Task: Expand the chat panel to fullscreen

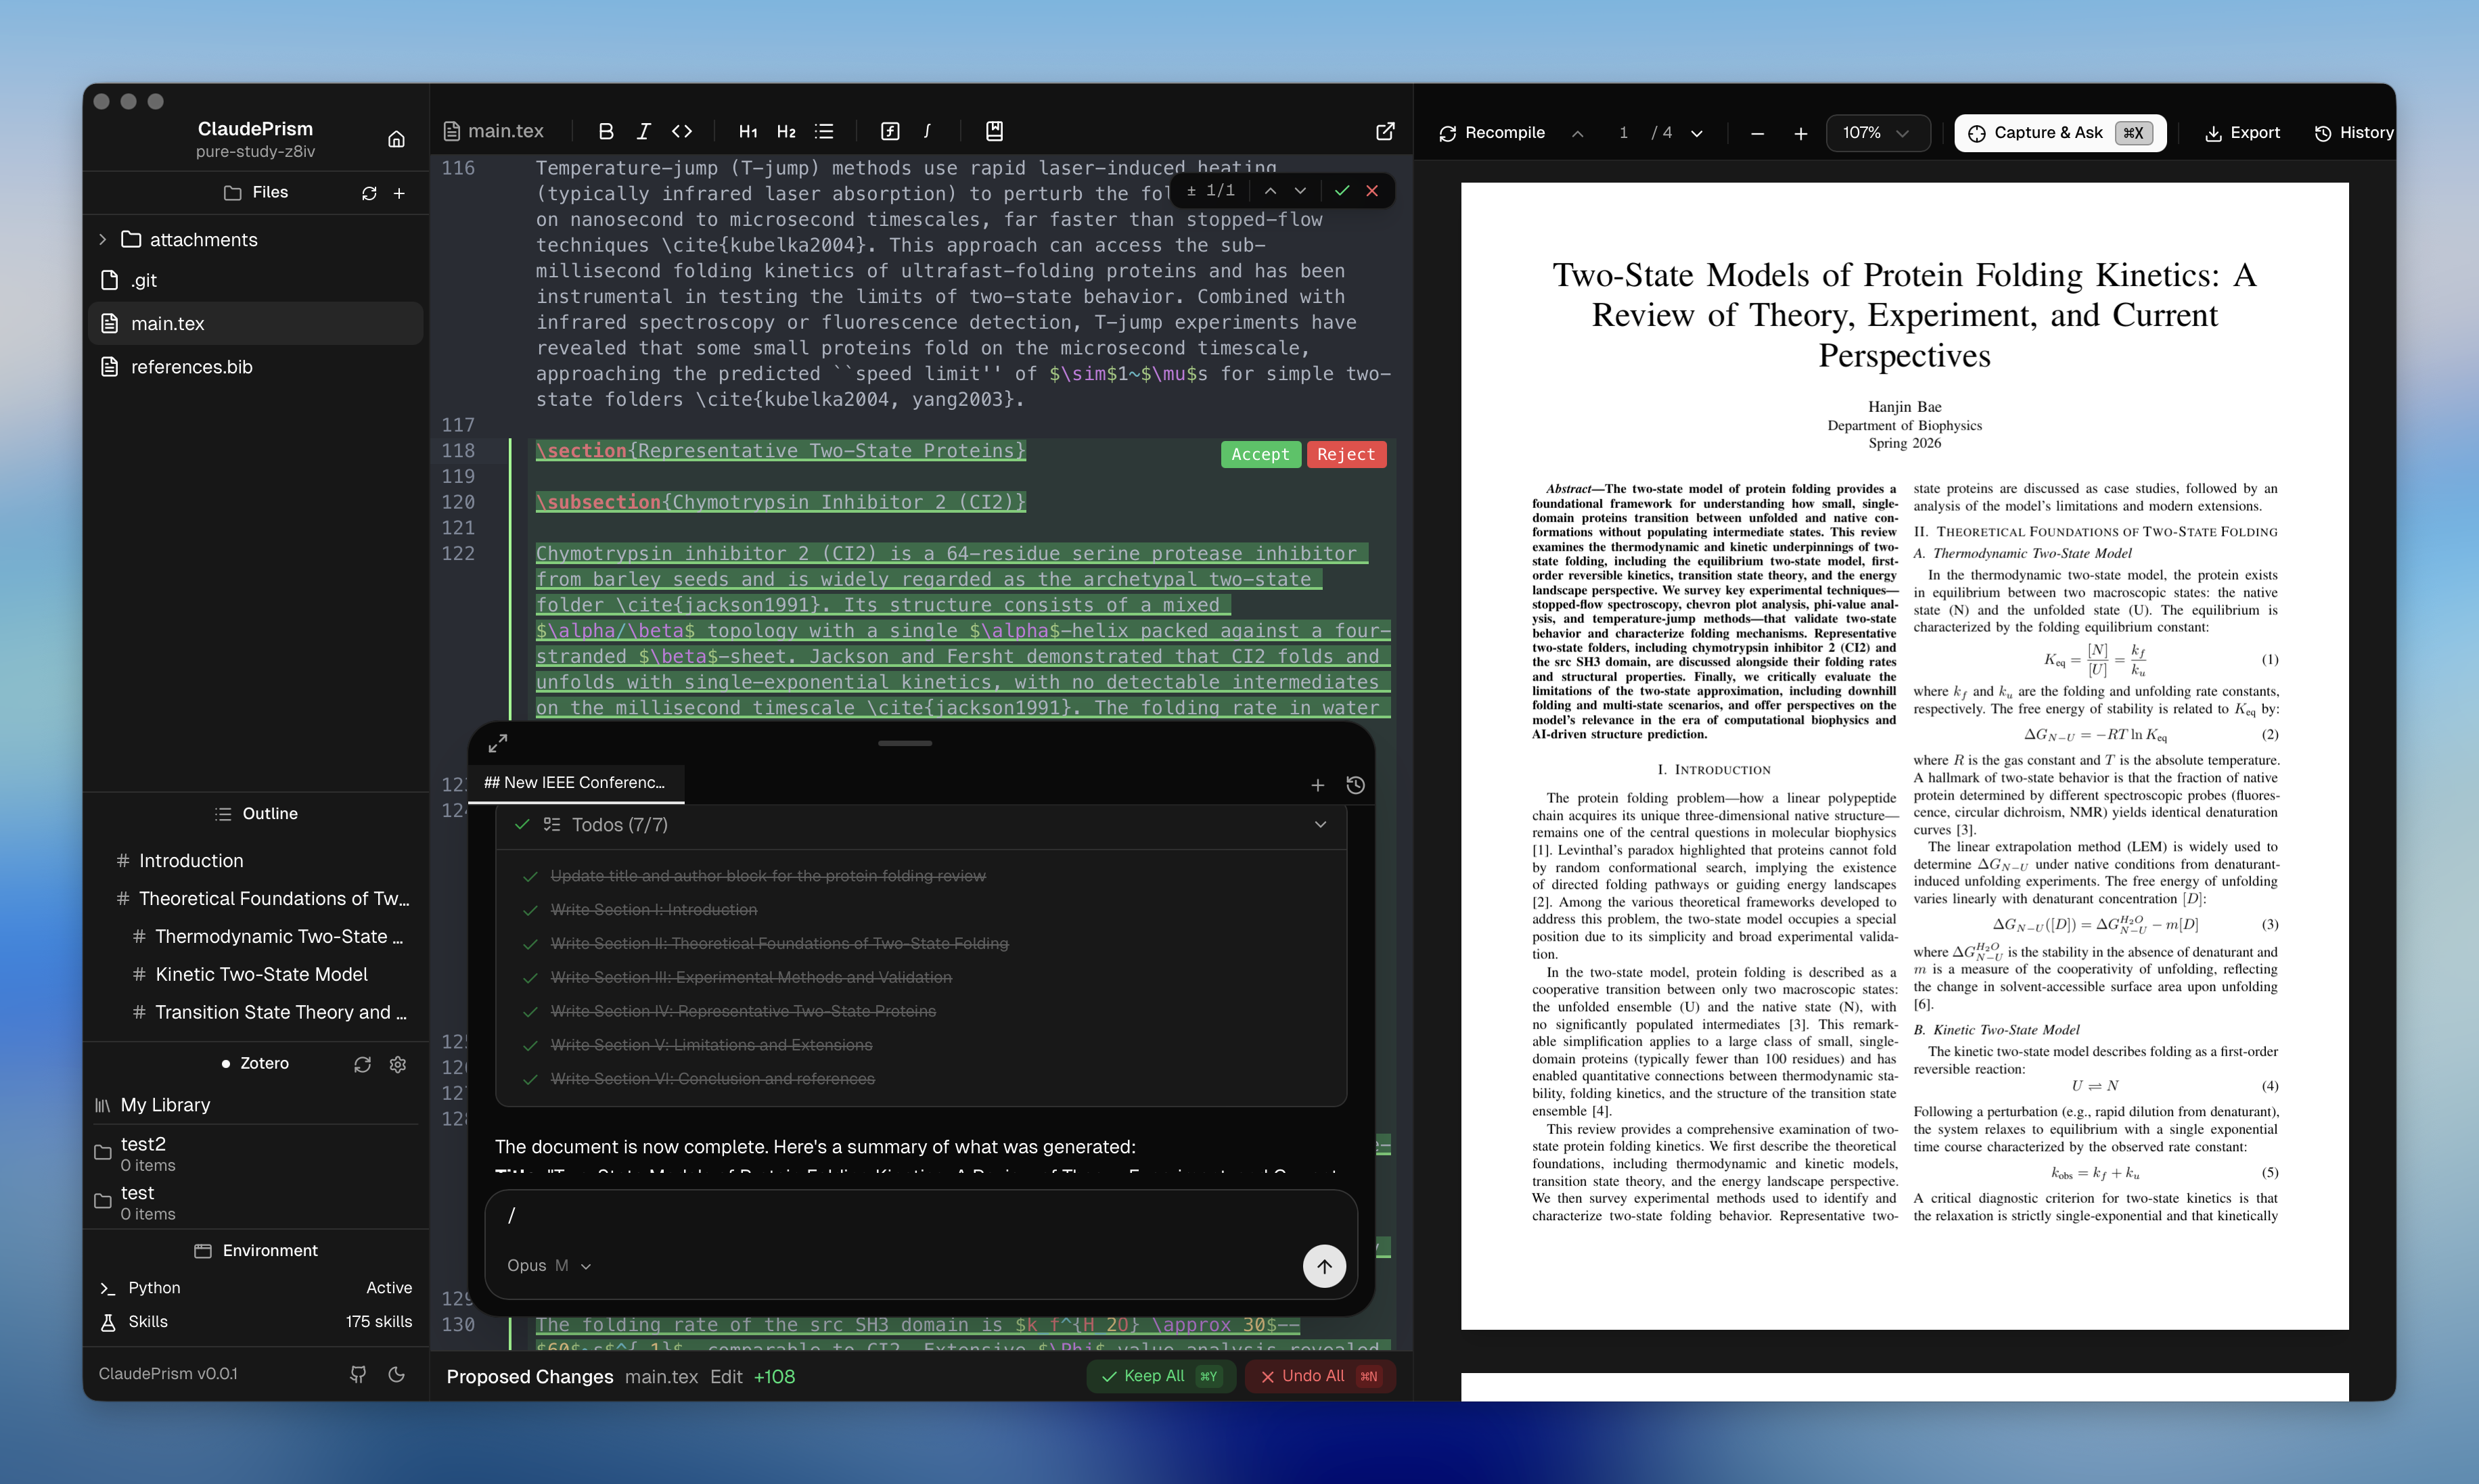Action: [498, 743]
